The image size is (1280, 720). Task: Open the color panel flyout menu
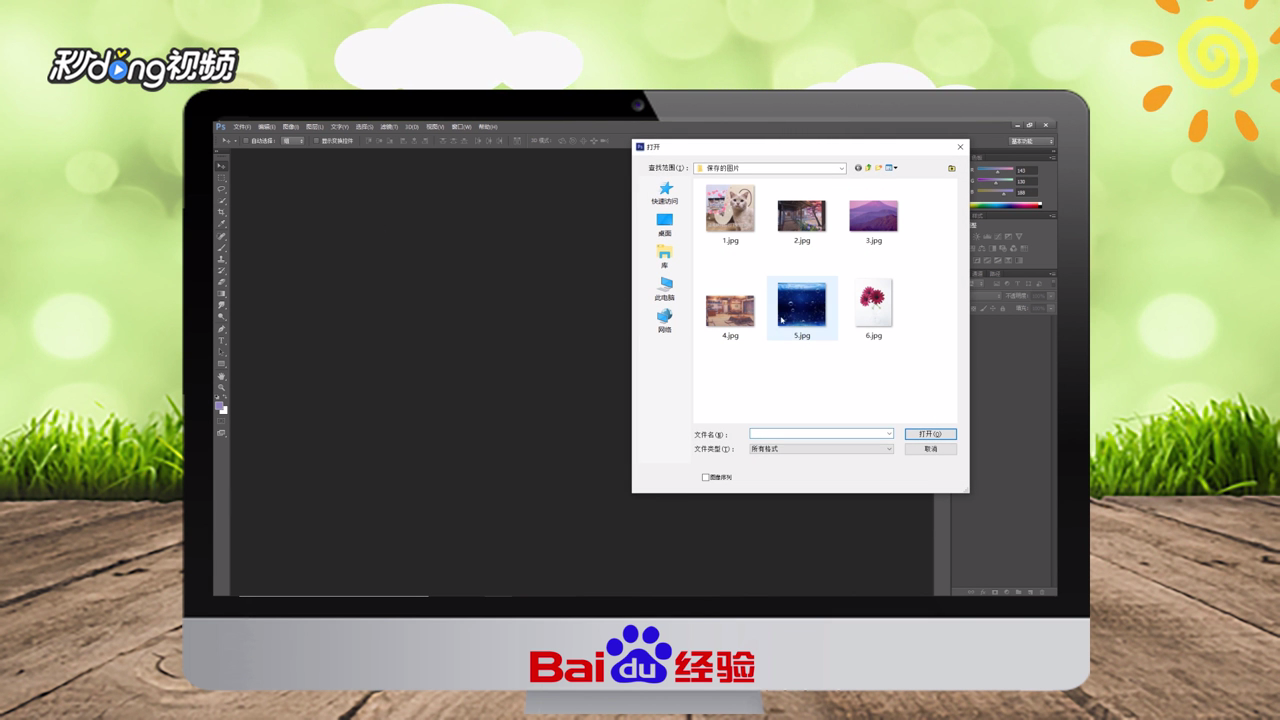[x=1053, y=157]
